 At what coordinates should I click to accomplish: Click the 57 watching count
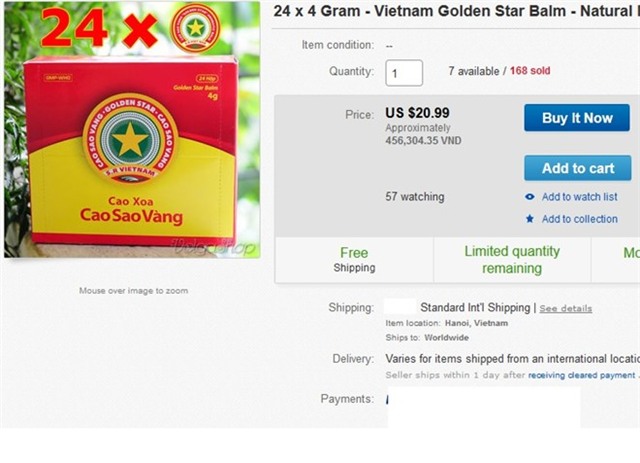click(415, 197)
